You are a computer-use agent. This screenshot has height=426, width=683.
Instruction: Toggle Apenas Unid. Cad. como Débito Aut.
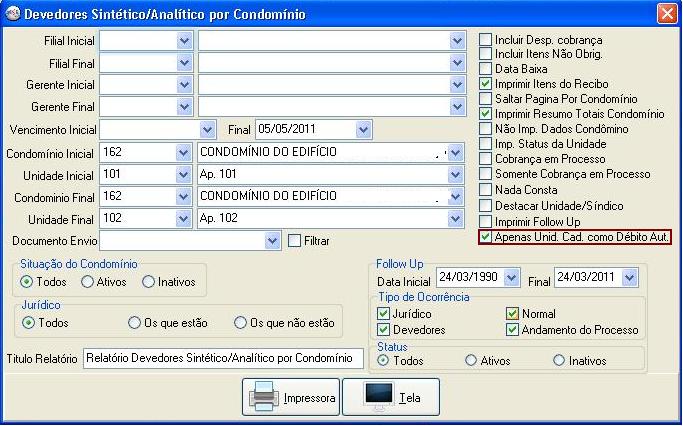(486, 237)
